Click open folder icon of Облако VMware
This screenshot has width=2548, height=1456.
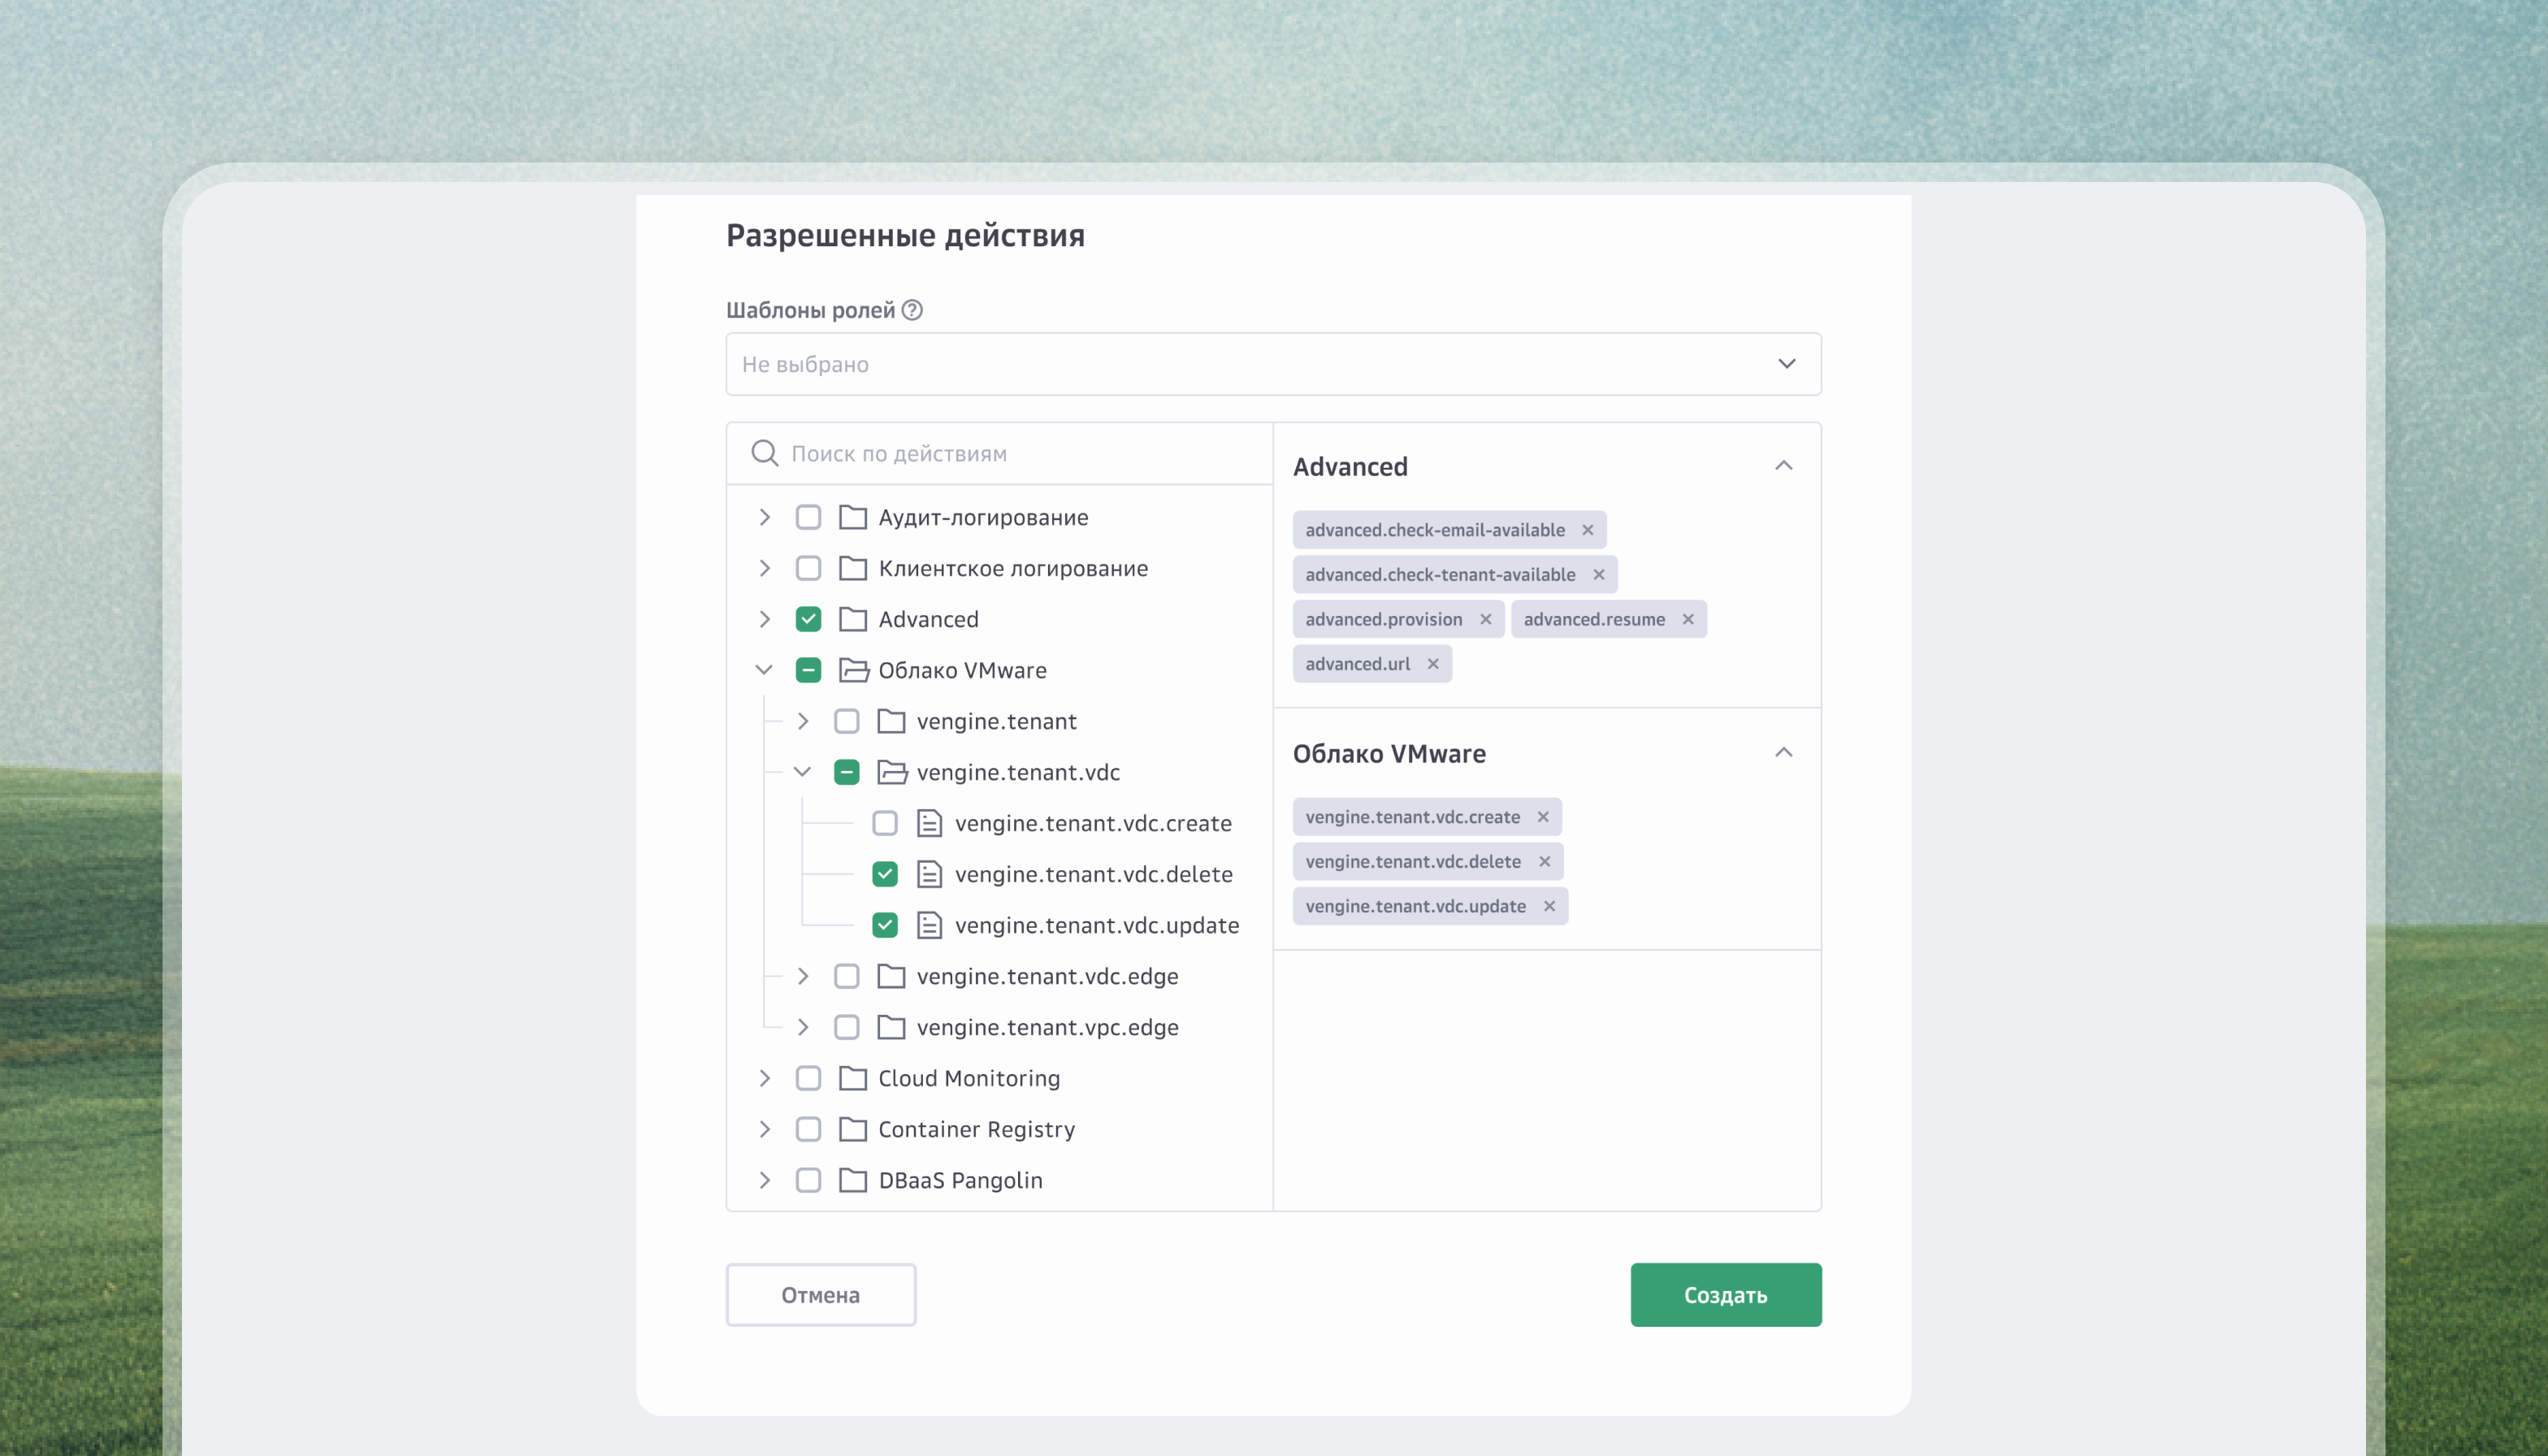click(854, 670)
